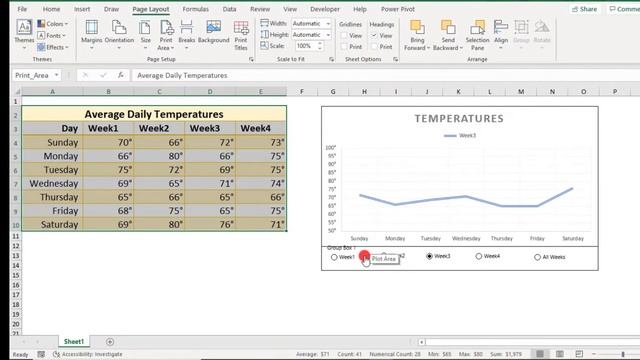Screen dimensions: 640x360
Task: Open Scale to Fit dialog launcher
Action: click(x=331, y=60)
